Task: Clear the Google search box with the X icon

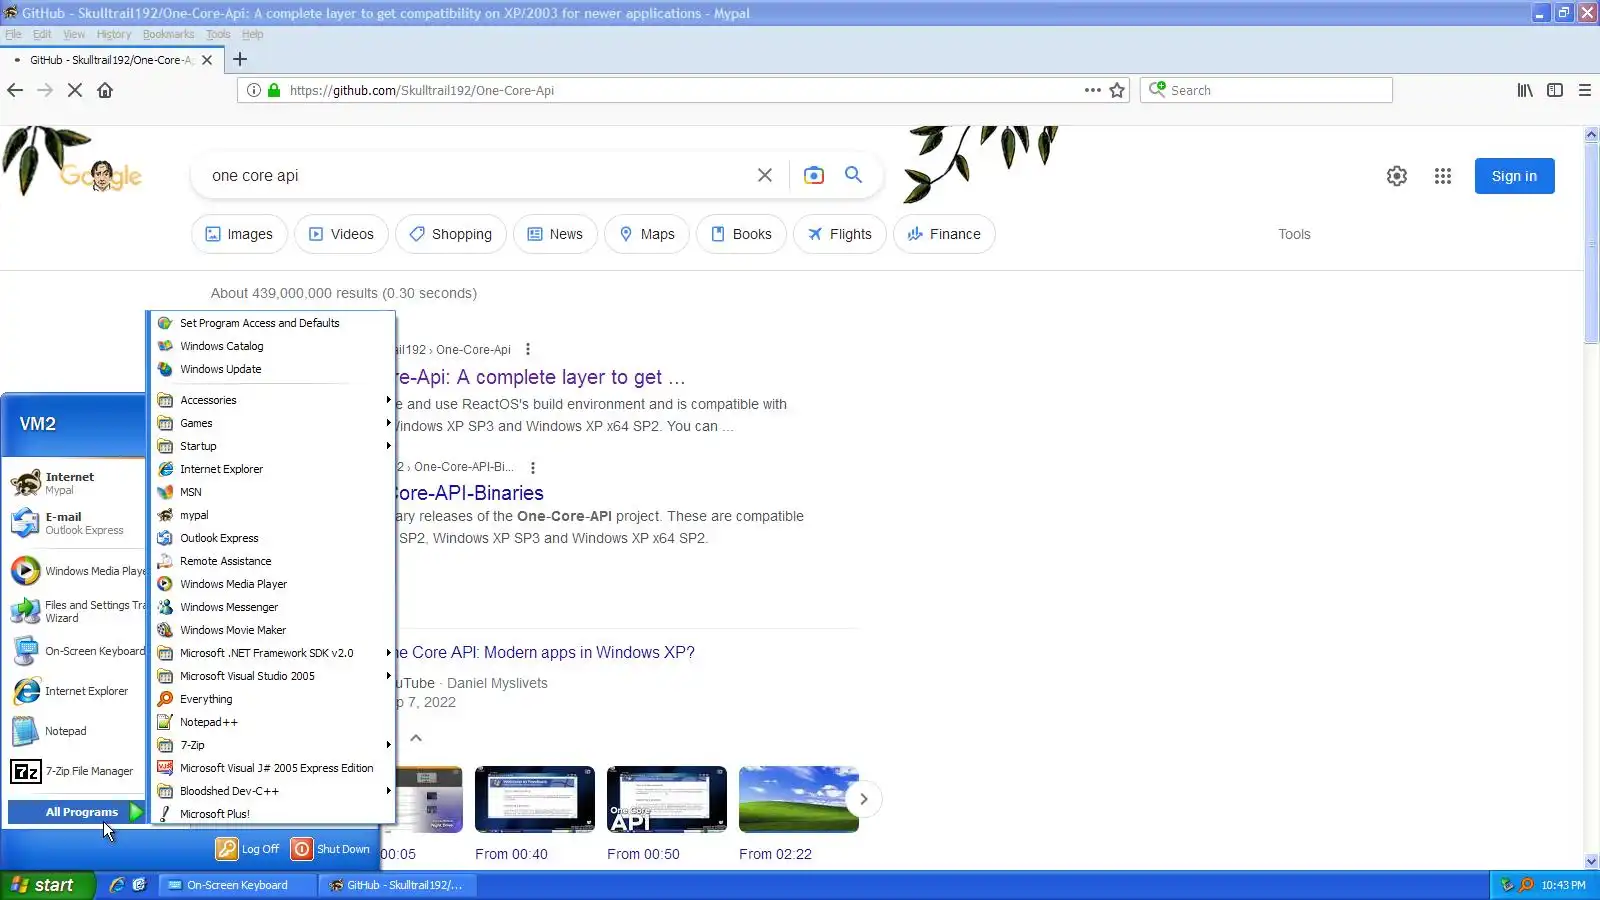Action: 765,175
